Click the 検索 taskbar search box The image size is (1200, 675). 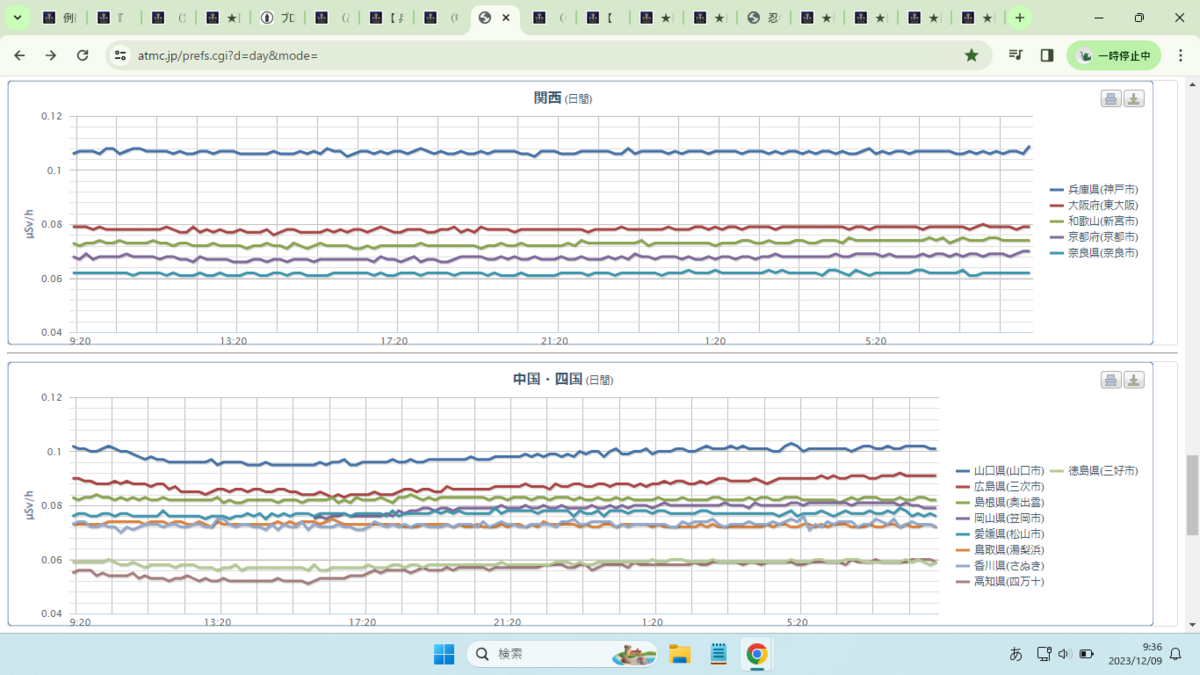pos(562,654)
